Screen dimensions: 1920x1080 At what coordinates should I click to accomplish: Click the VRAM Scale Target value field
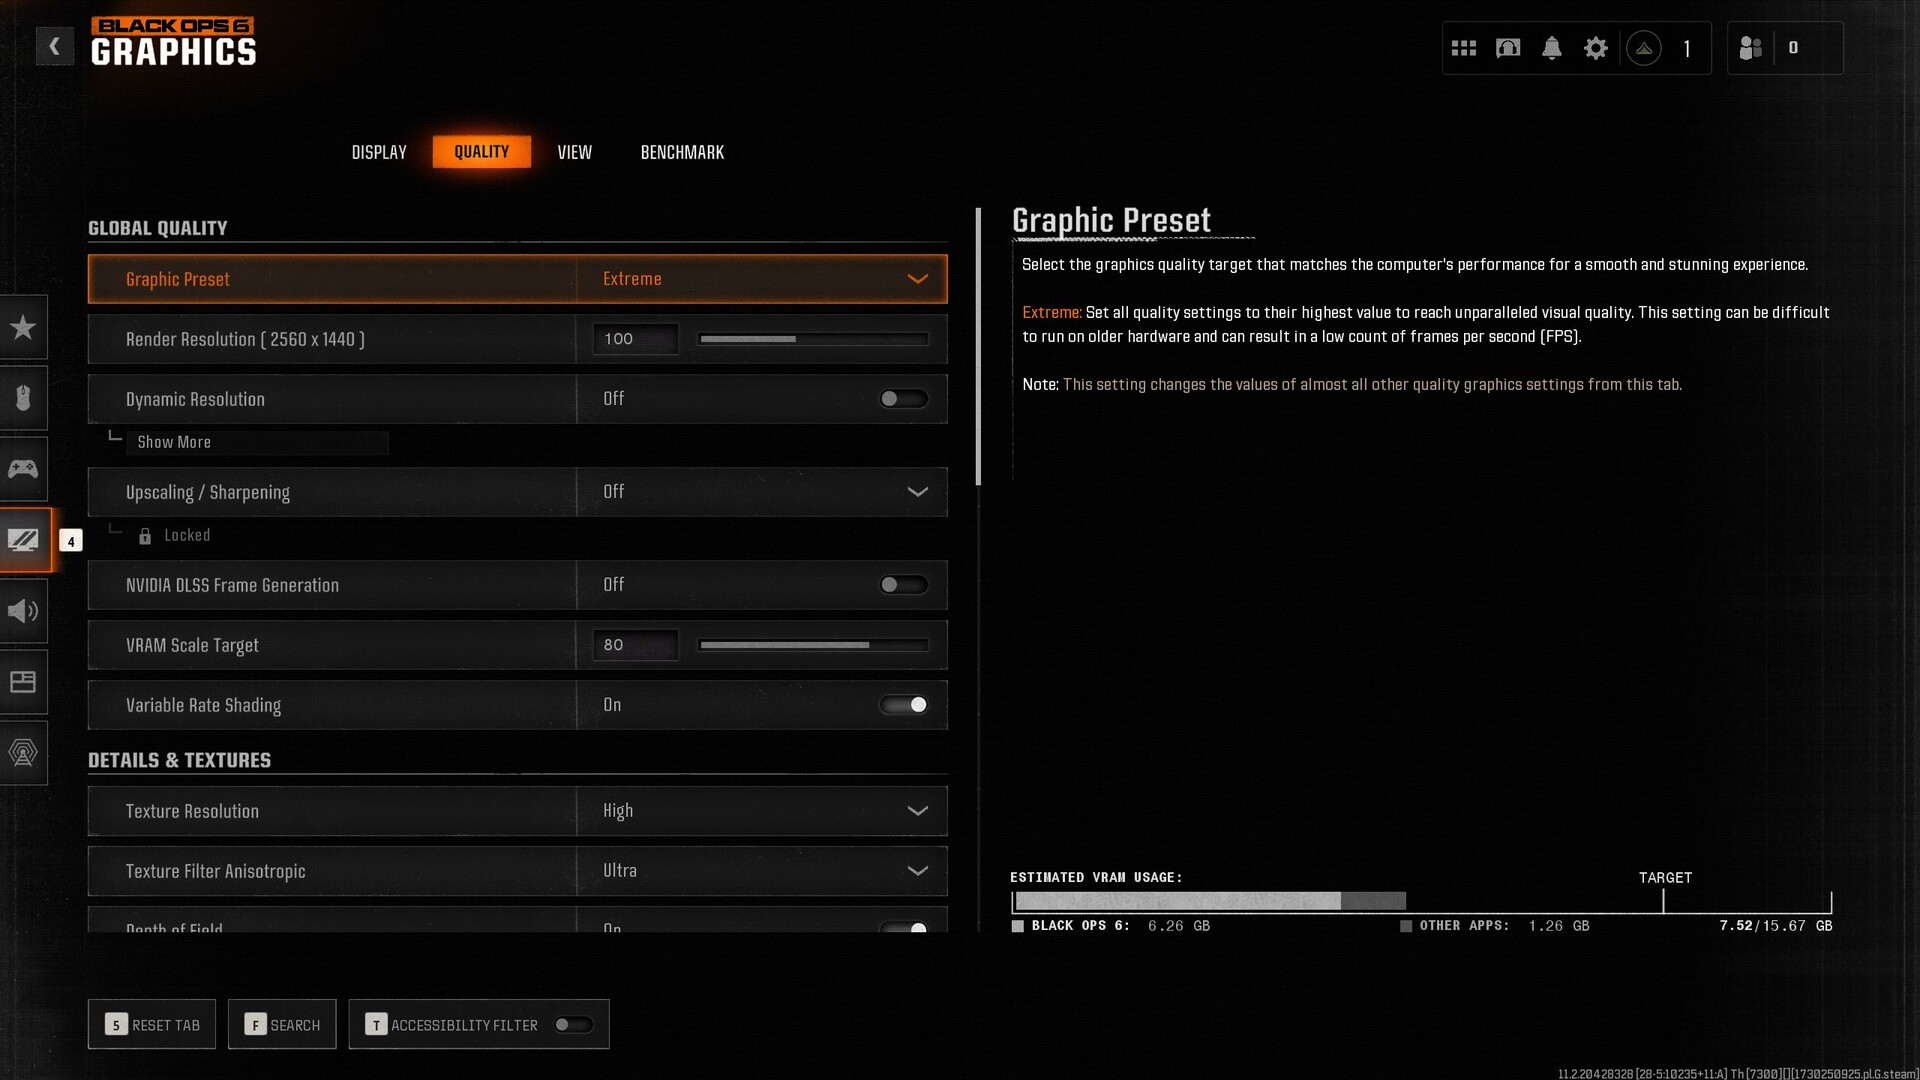point(636,645)
